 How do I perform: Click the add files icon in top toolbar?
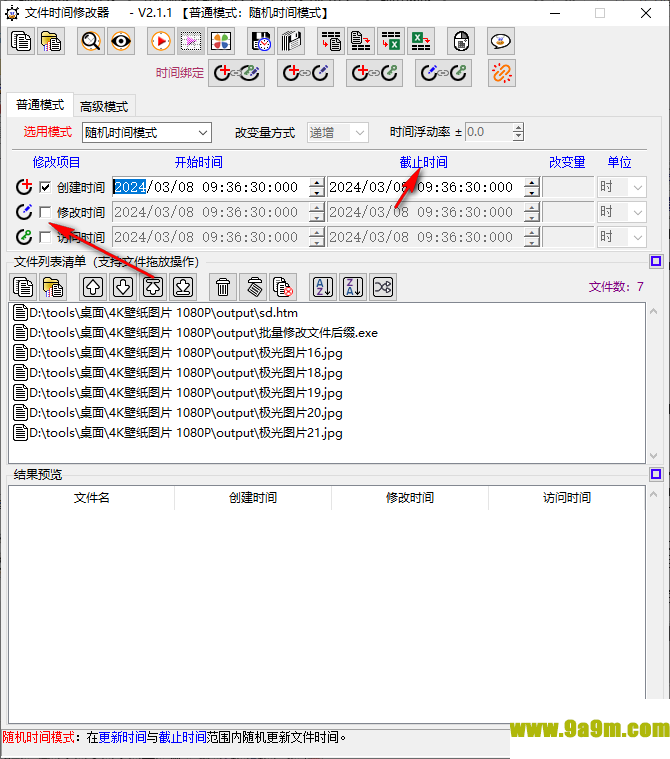(21, 41)
